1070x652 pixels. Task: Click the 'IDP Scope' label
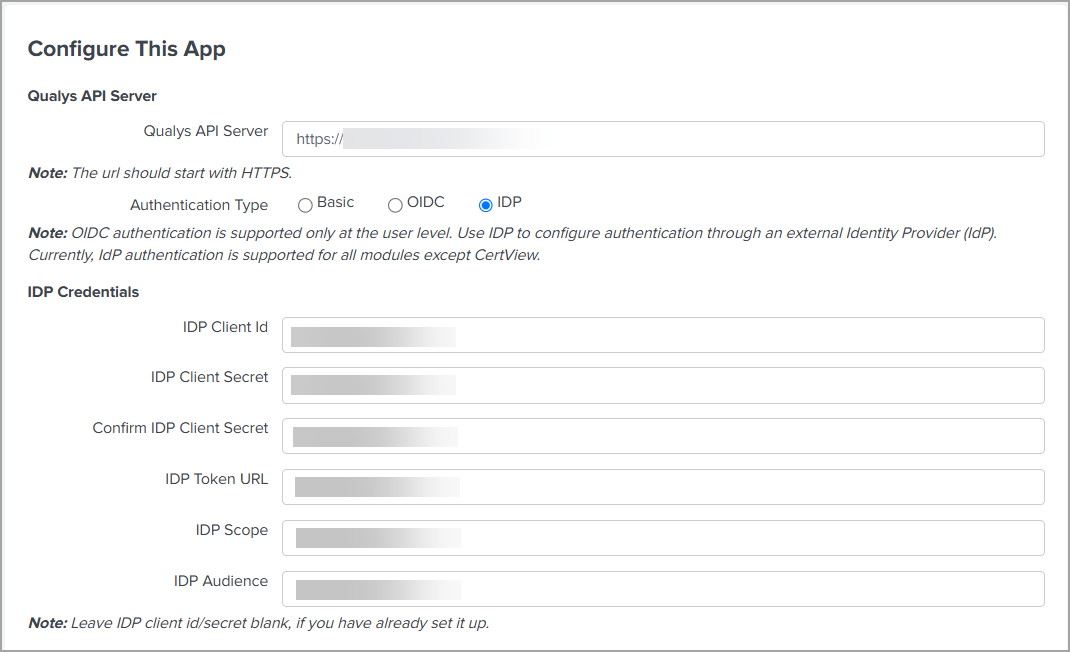pos(232,530)
